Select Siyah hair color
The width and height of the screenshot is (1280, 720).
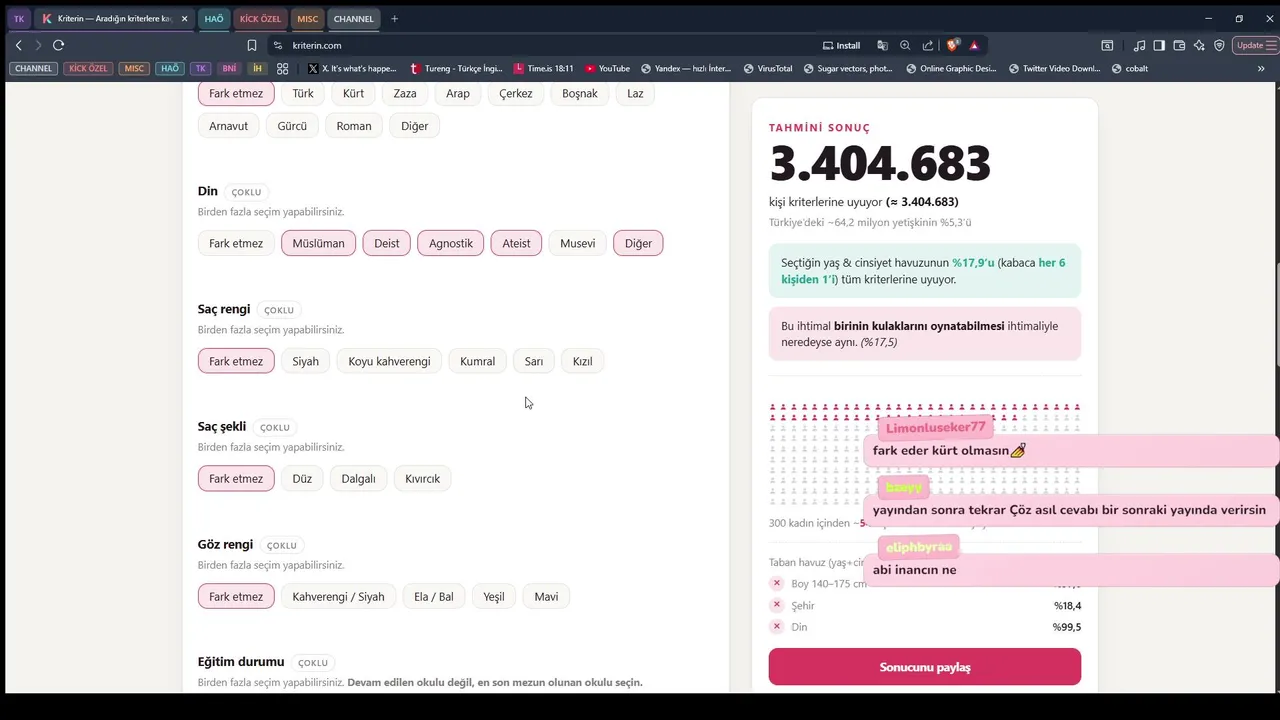305,361
